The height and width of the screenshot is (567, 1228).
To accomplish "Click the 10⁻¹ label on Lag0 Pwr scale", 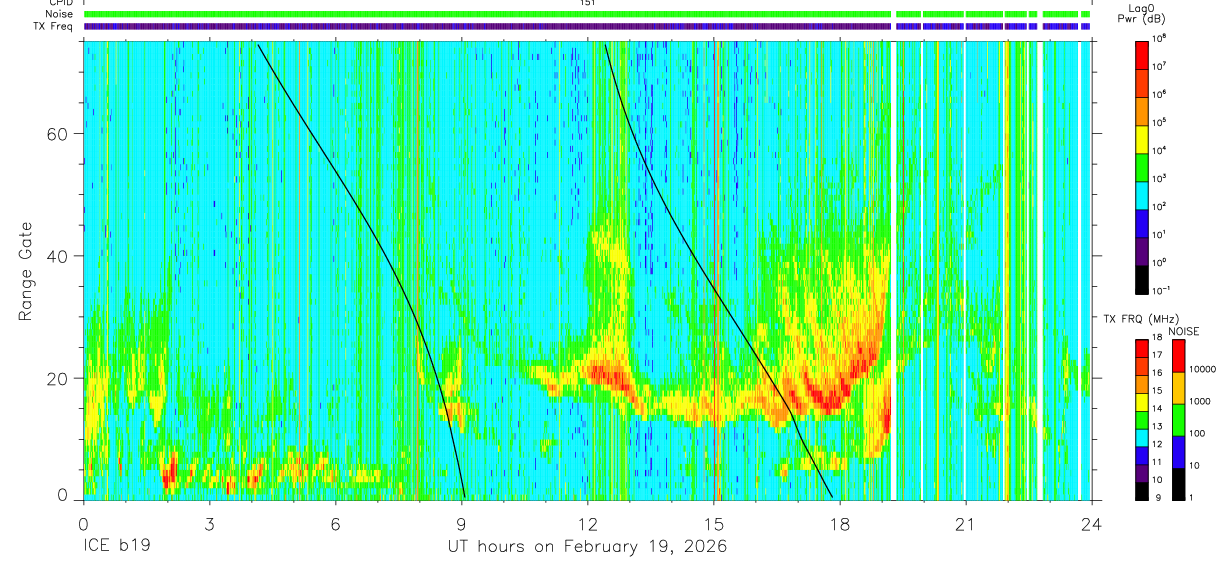I will click(1162, 290).
